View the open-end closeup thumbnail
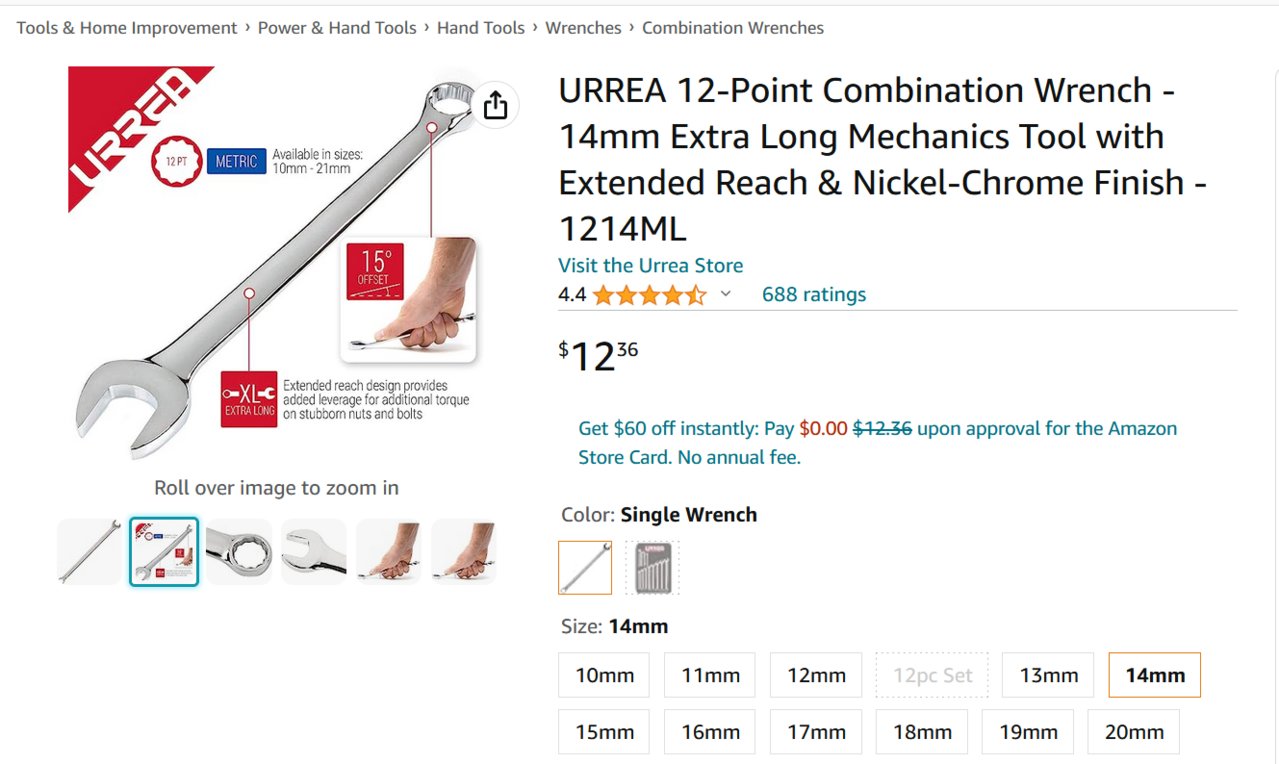 pyautogui.click(x=314, y=552)
